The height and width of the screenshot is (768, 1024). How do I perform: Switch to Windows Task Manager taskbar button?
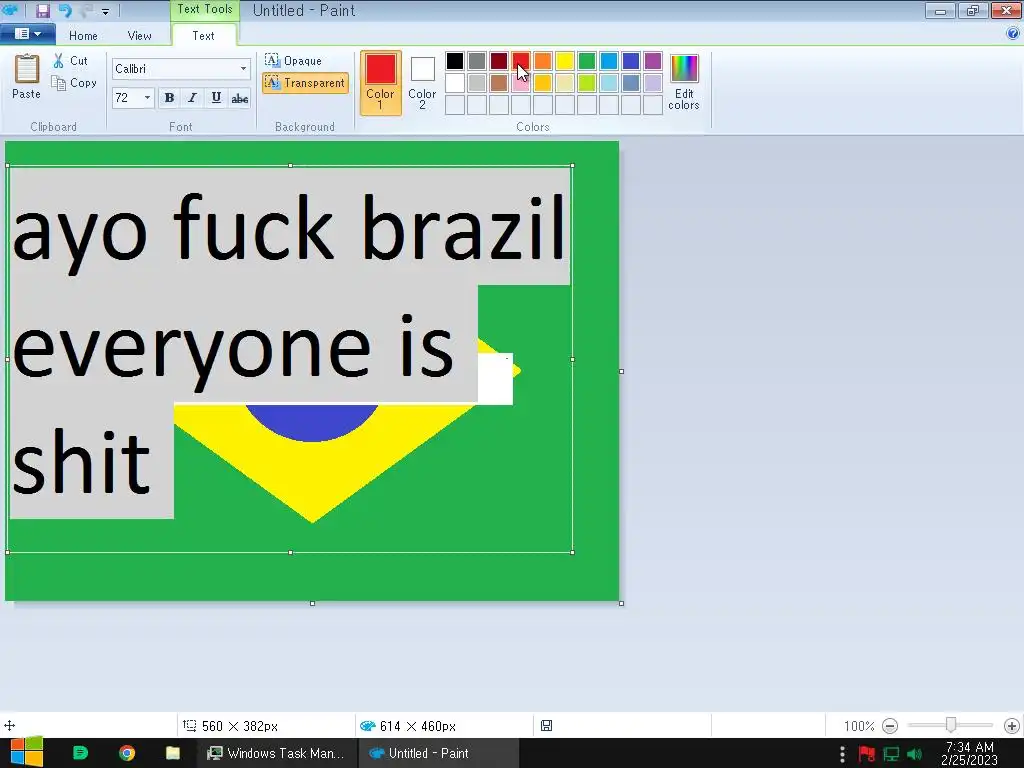(x=276, y=753)
